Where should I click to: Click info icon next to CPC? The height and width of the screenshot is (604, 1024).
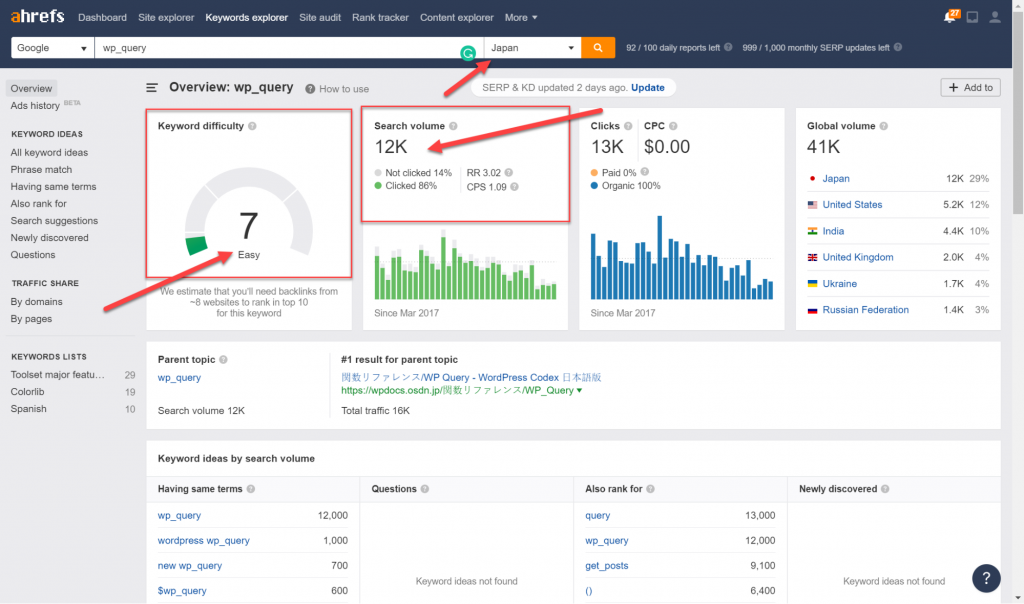pyautogui.click(x=673, y=126)
